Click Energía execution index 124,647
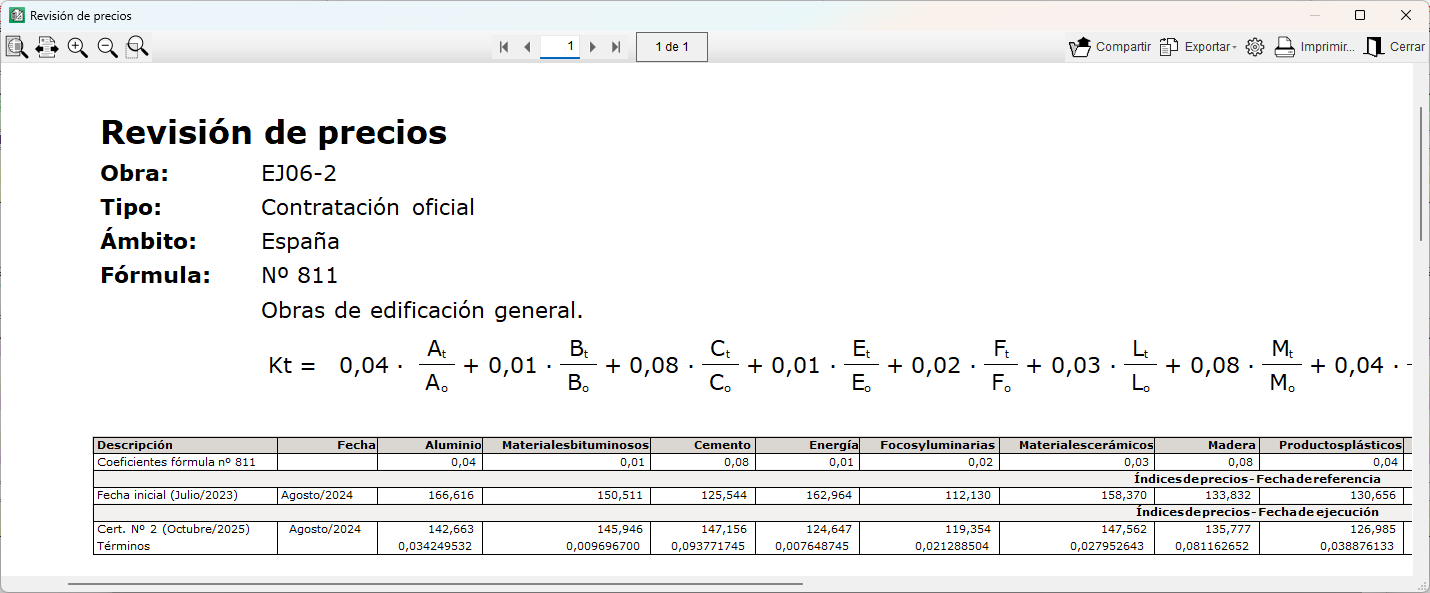Image resolution: width=1430 pixels, height=593 pixels. (x=829, y=529)
